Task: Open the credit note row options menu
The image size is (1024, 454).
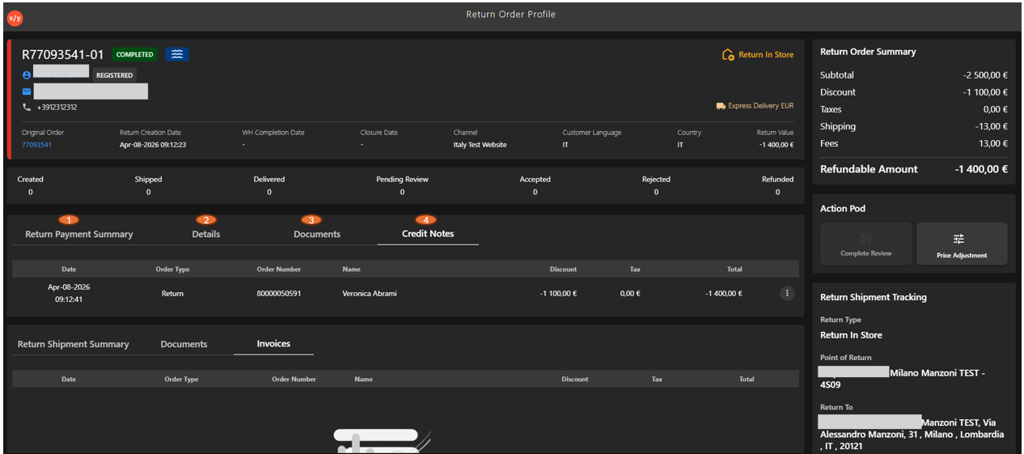Action: 787,294
